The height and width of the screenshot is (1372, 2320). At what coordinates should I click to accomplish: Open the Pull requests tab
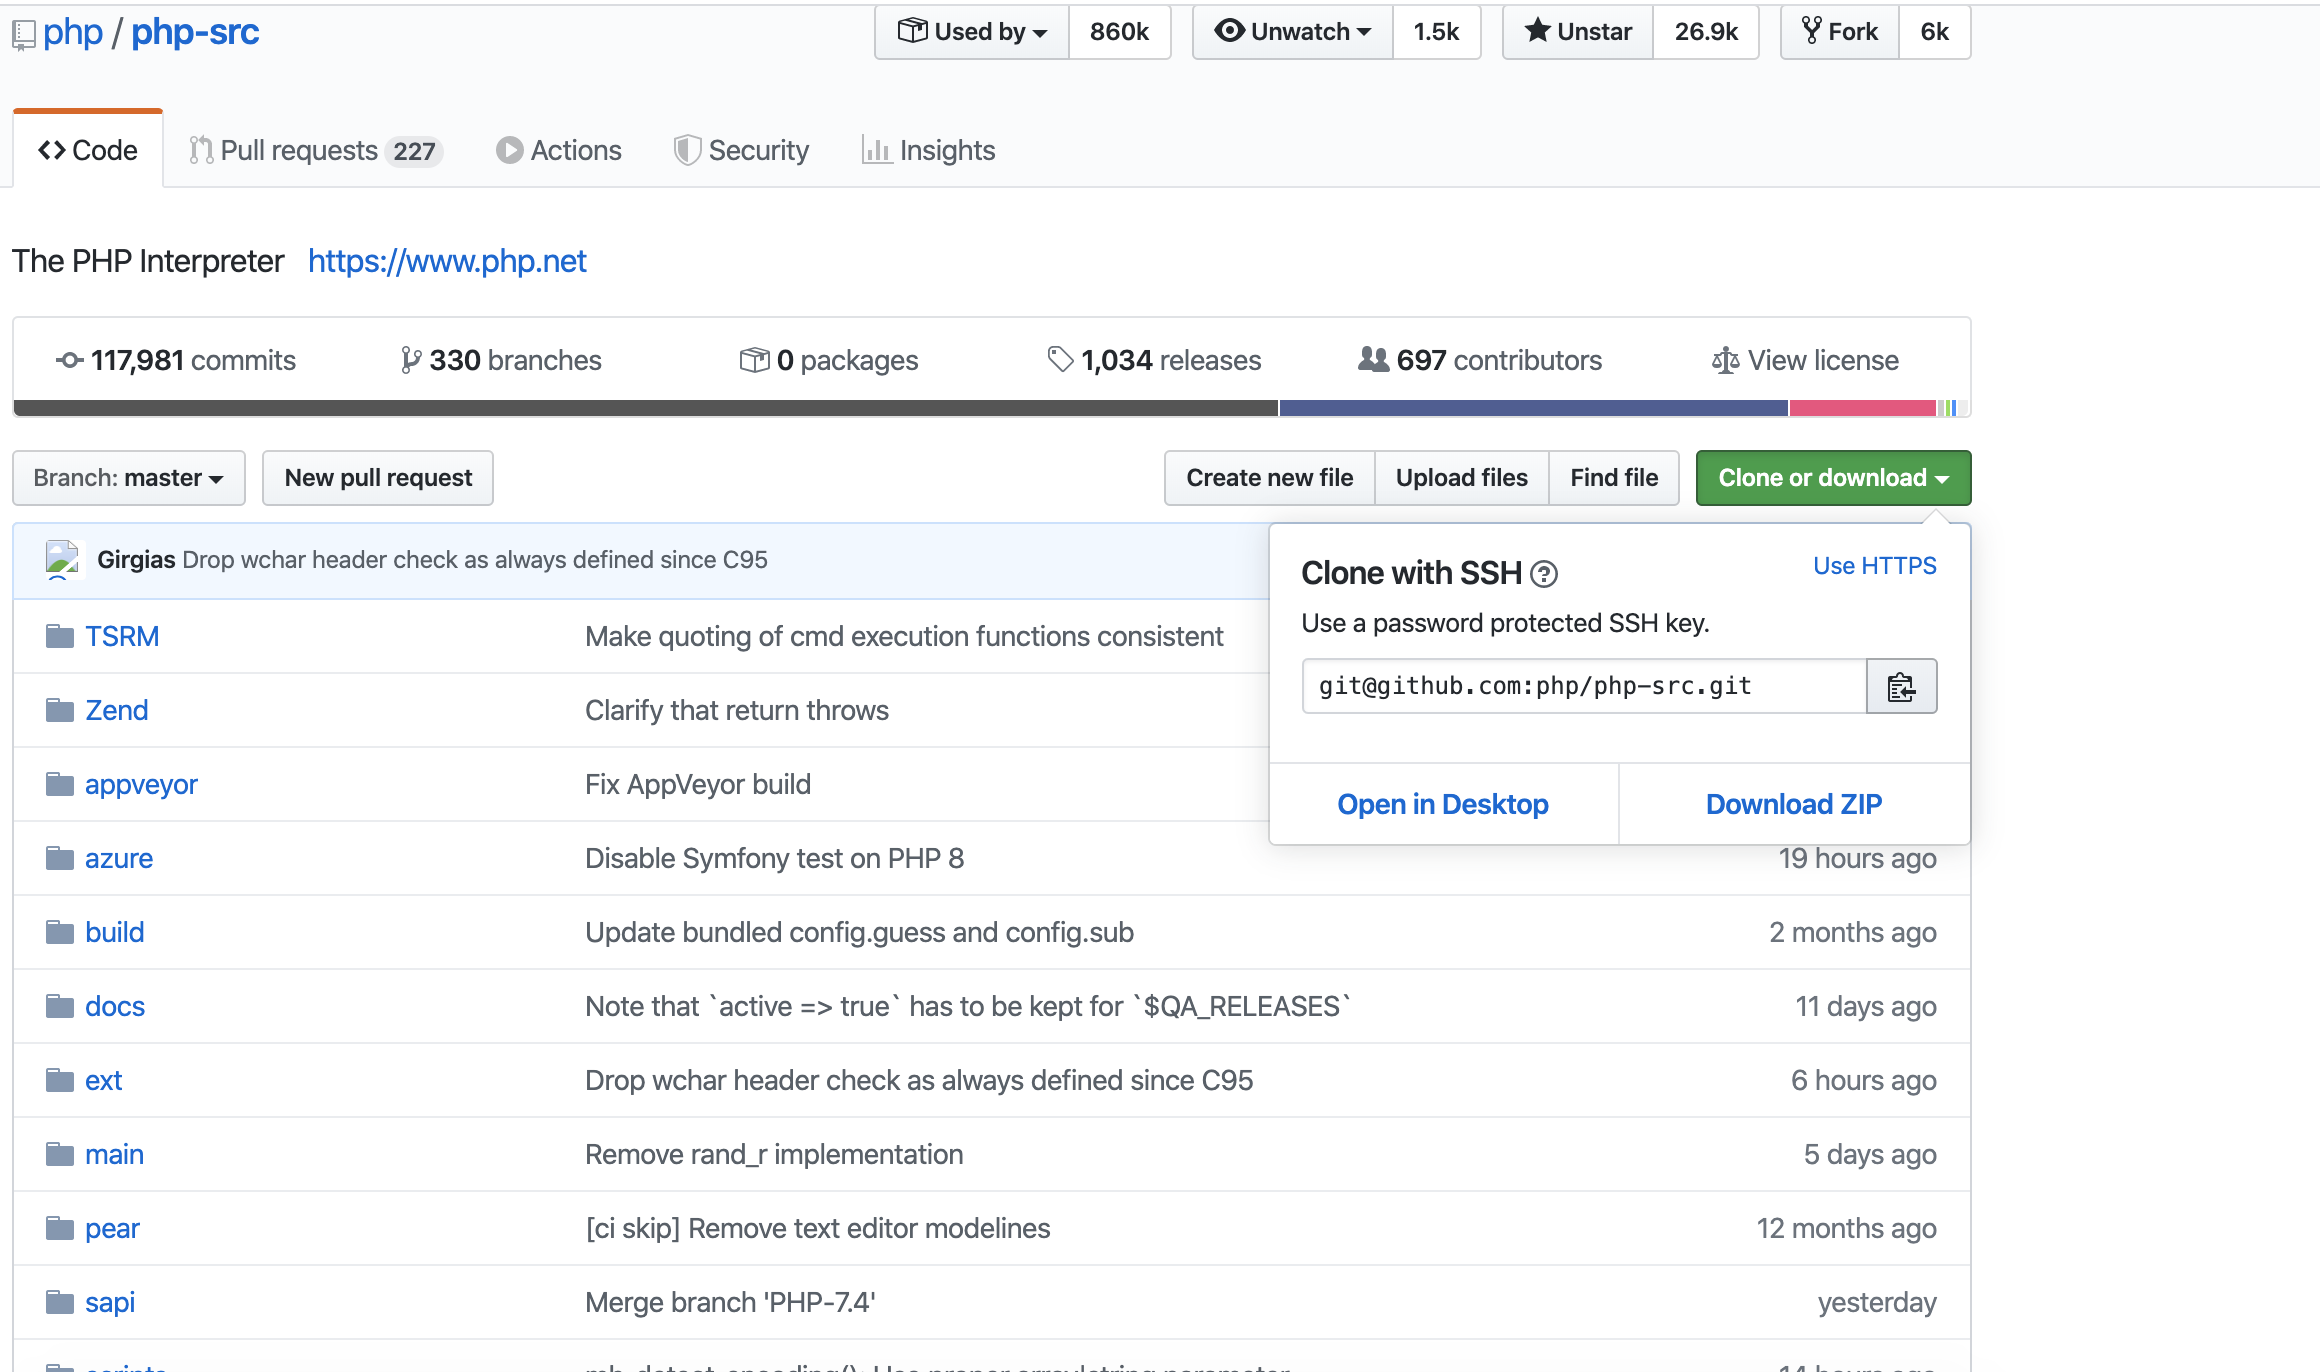tap(315, 150)
